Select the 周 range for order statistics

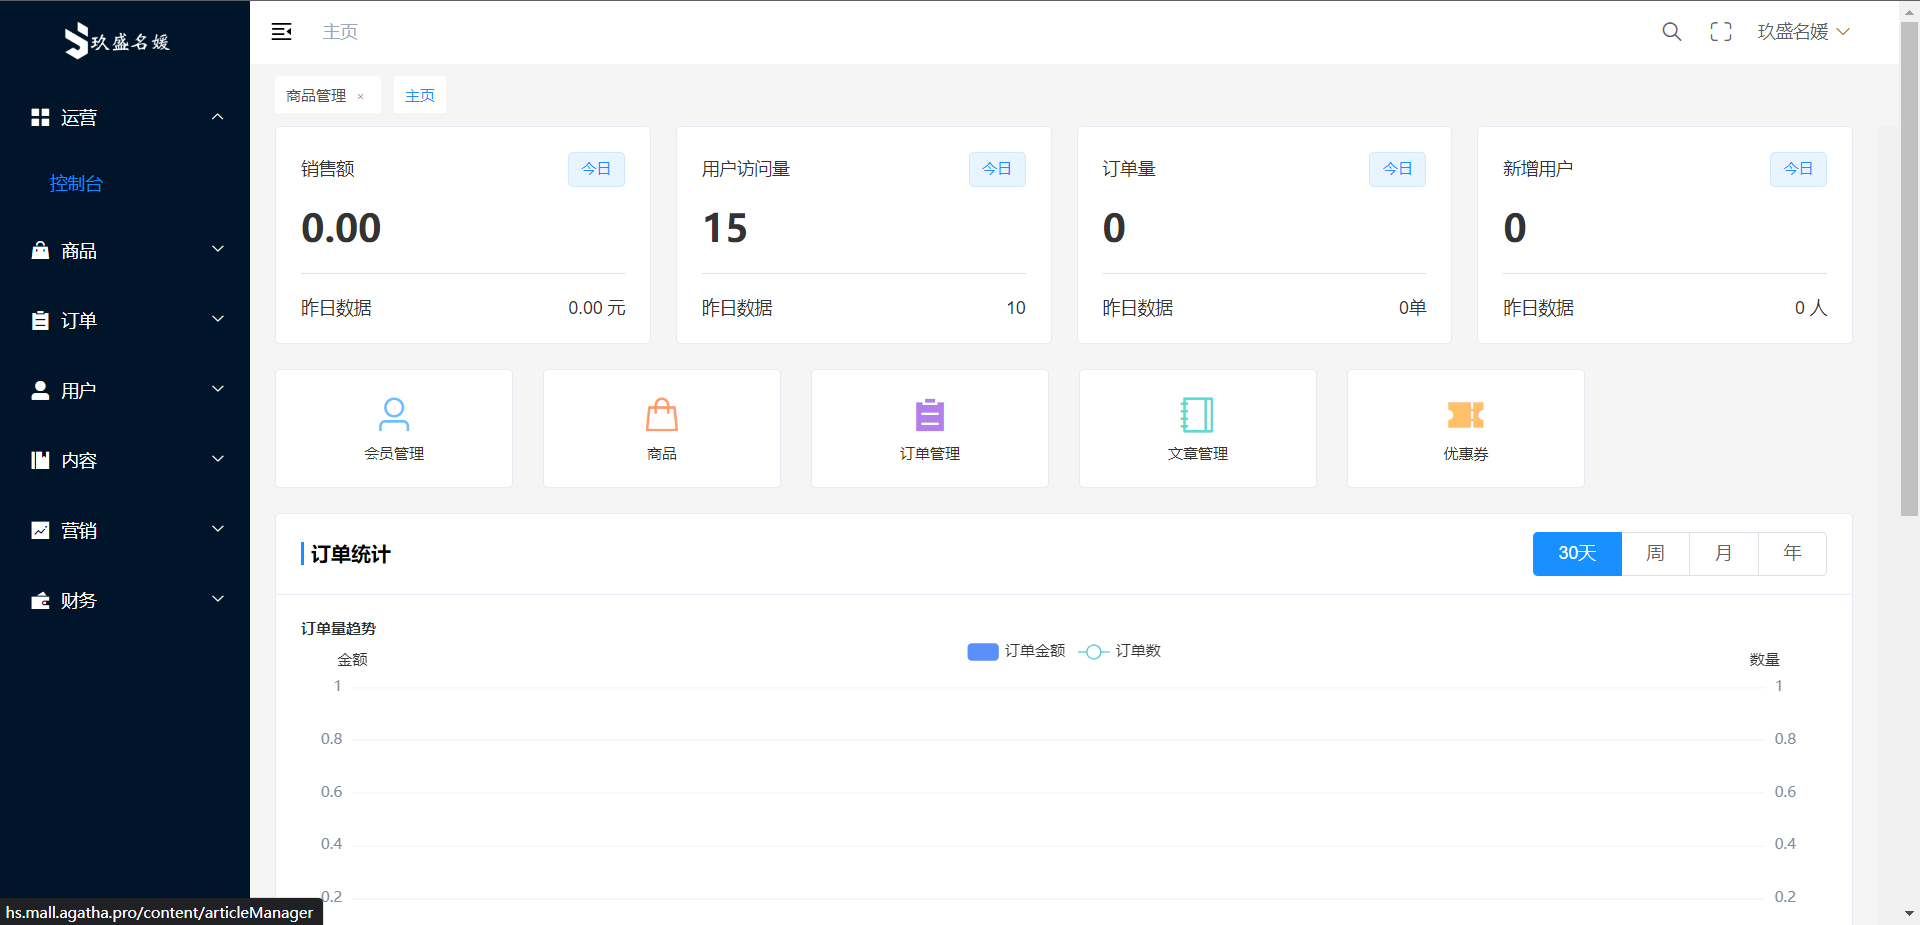point(1655,553)
